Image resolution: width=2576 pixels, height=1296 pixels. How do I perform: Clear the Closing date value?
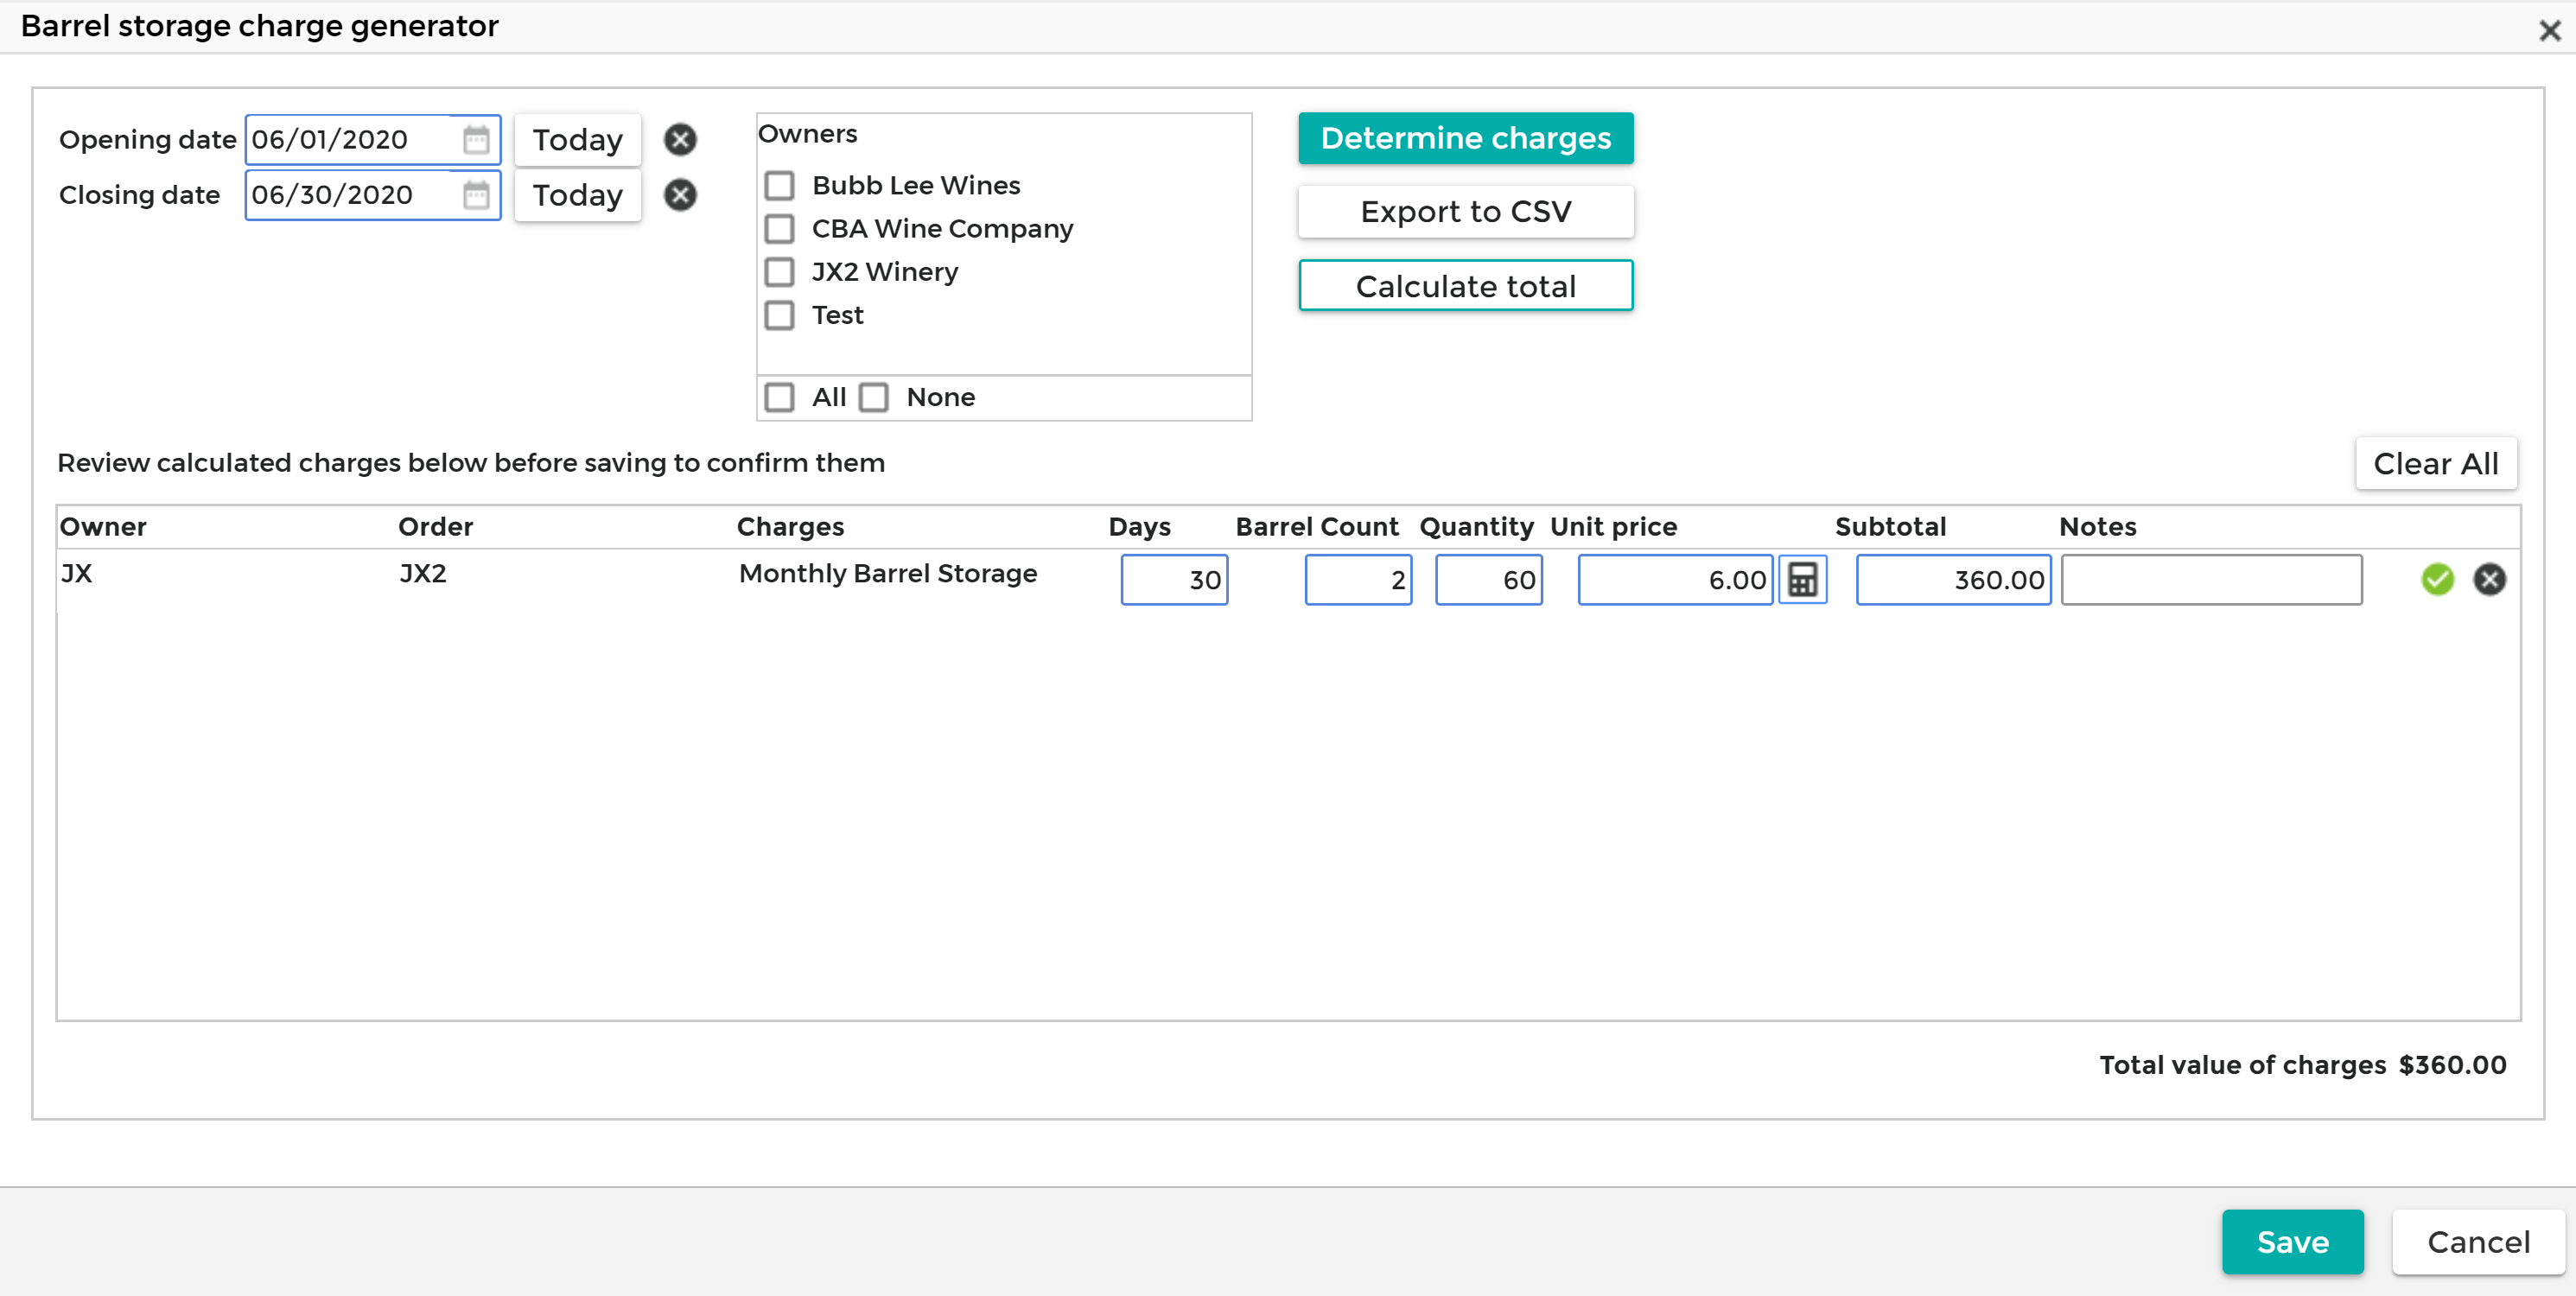coord(680,194)
